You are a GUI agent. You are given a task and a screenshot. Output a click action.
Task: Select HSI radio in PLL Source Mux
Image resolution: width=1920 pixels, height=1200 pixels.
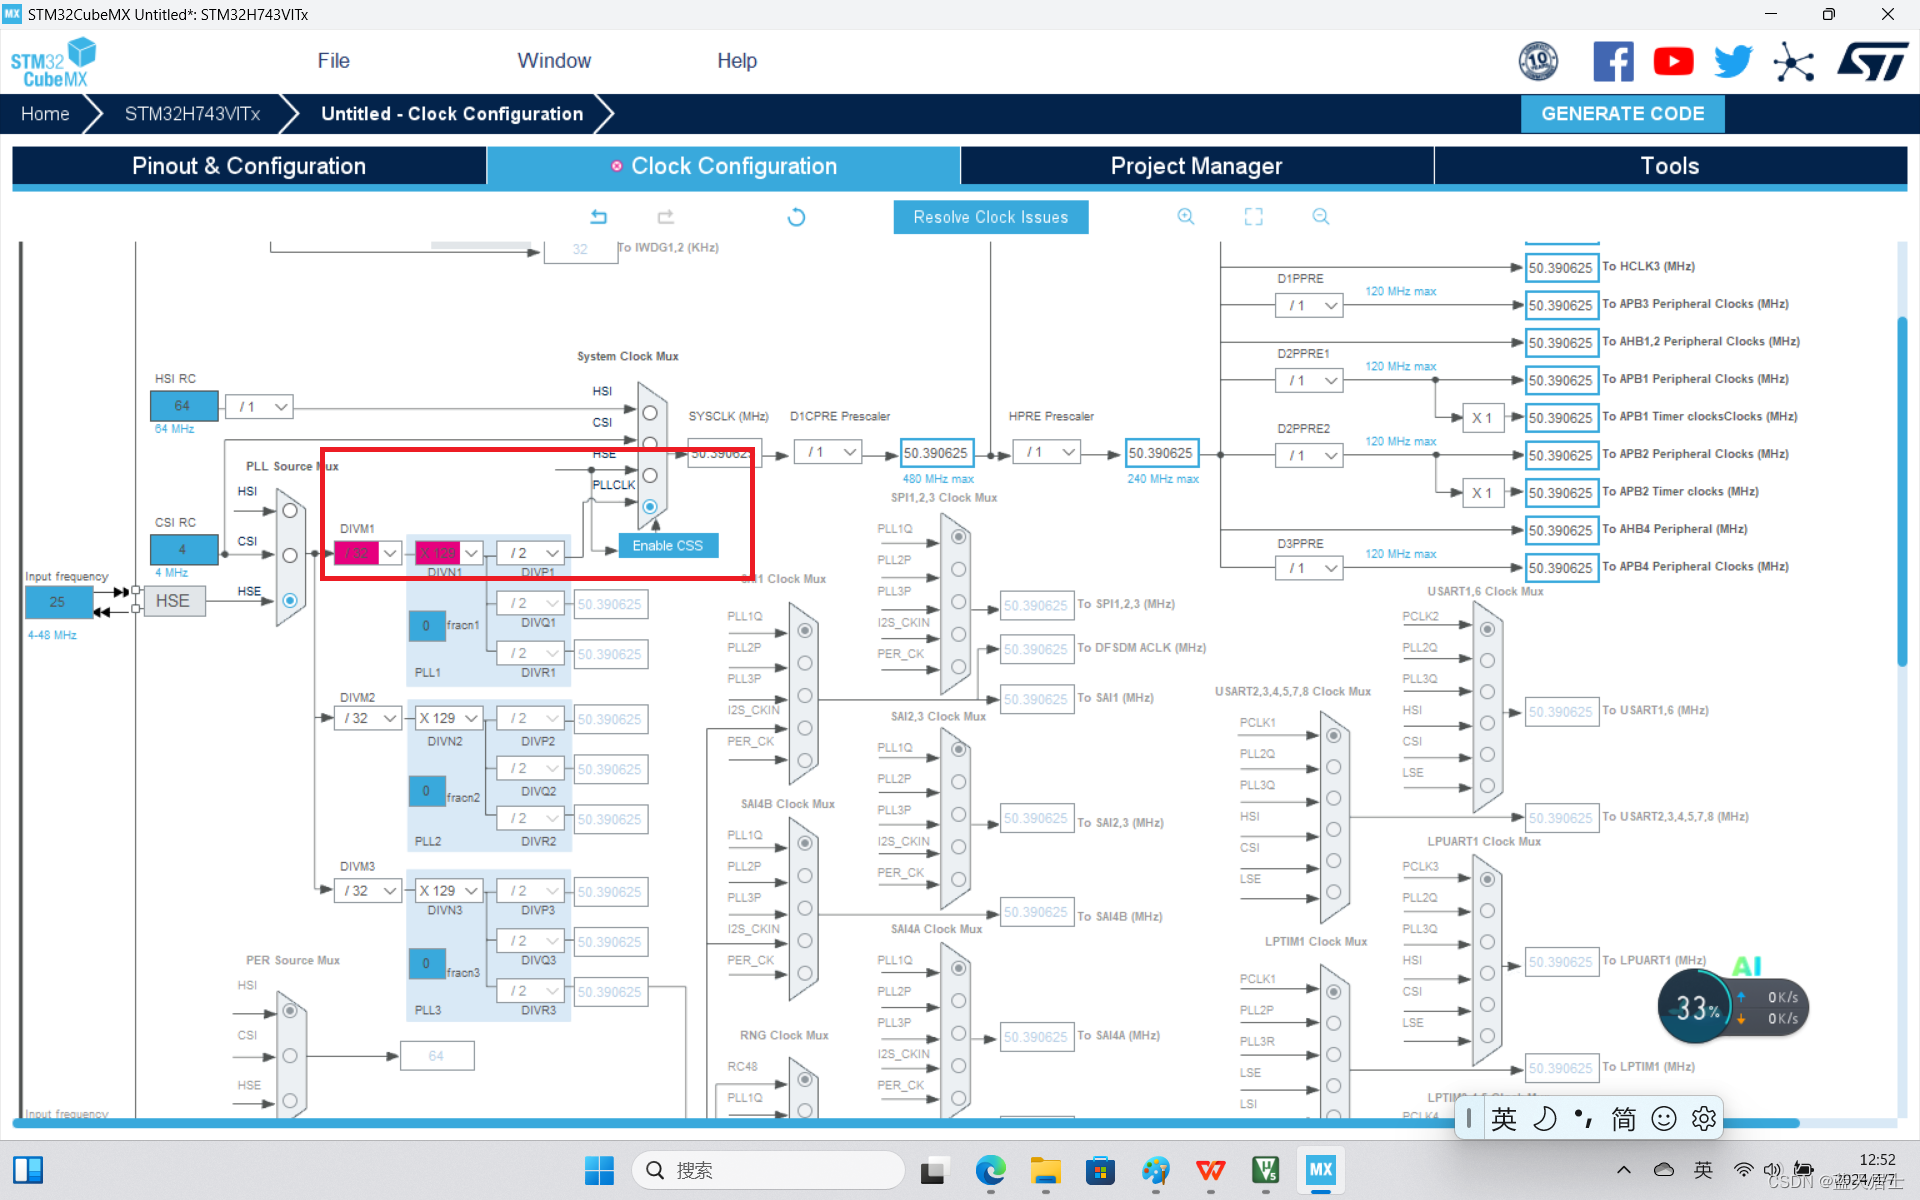[x=290, y=511]
